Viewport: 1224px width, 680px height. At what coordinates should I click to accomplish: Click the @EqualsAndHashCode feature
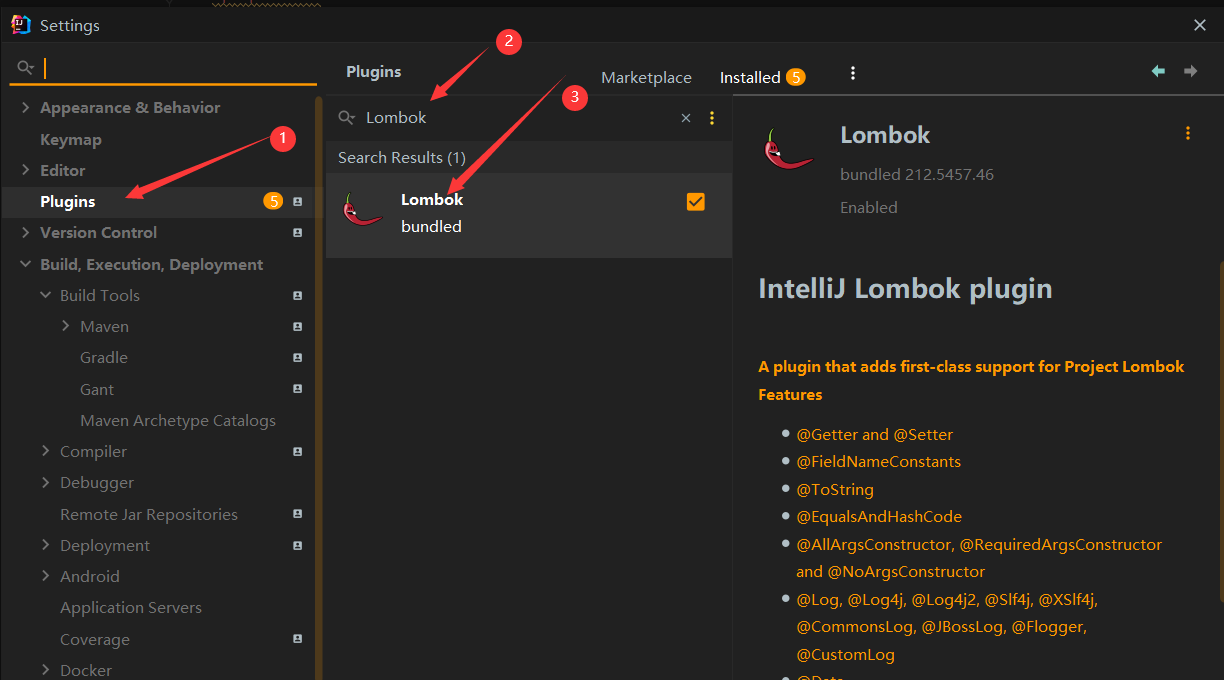point(879,517)
